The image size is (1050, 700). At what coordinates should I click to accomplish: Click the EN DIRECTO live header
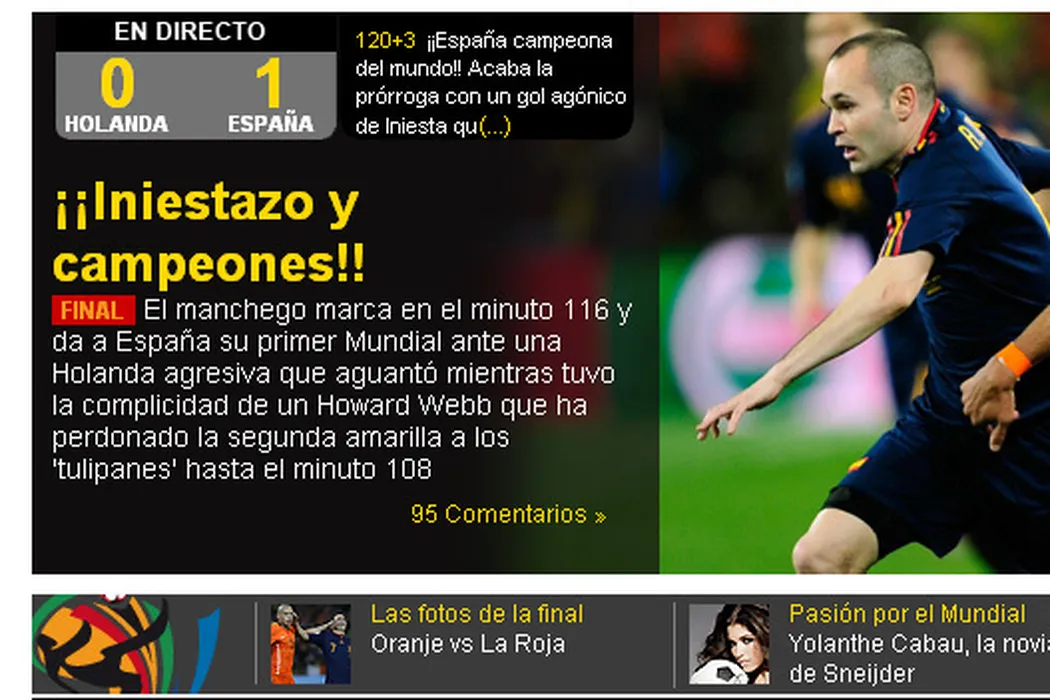[190, 31]
